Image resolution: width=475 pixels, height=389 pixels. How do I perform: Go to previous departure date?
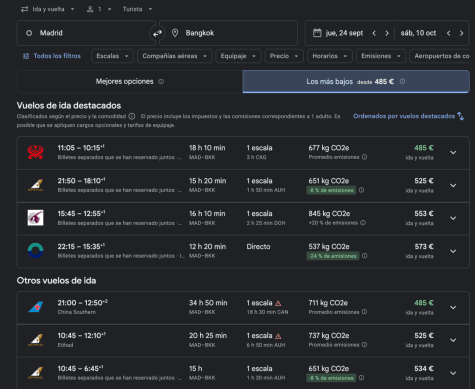pyautogui.click(x=374, y=33)
